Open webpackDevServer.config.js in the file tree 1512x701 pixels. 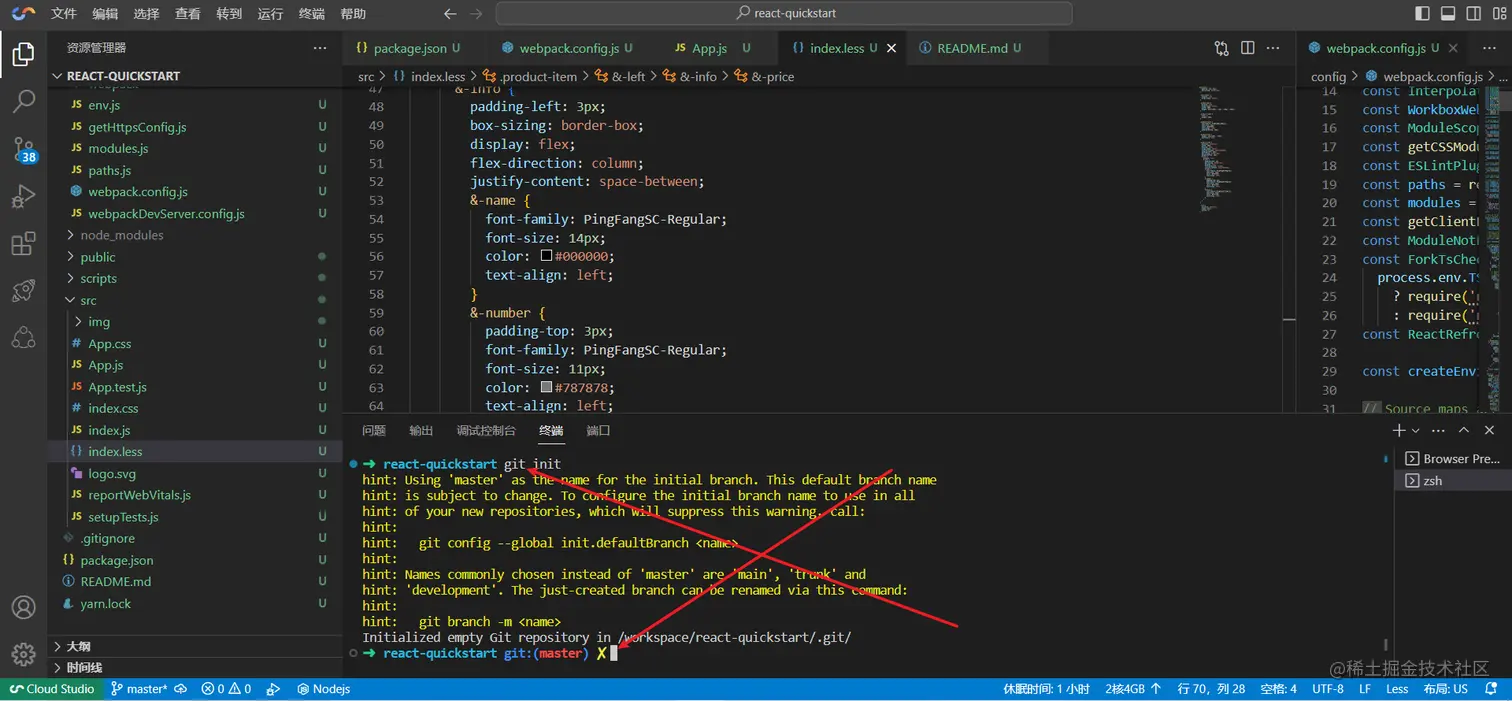pos(195,213)
